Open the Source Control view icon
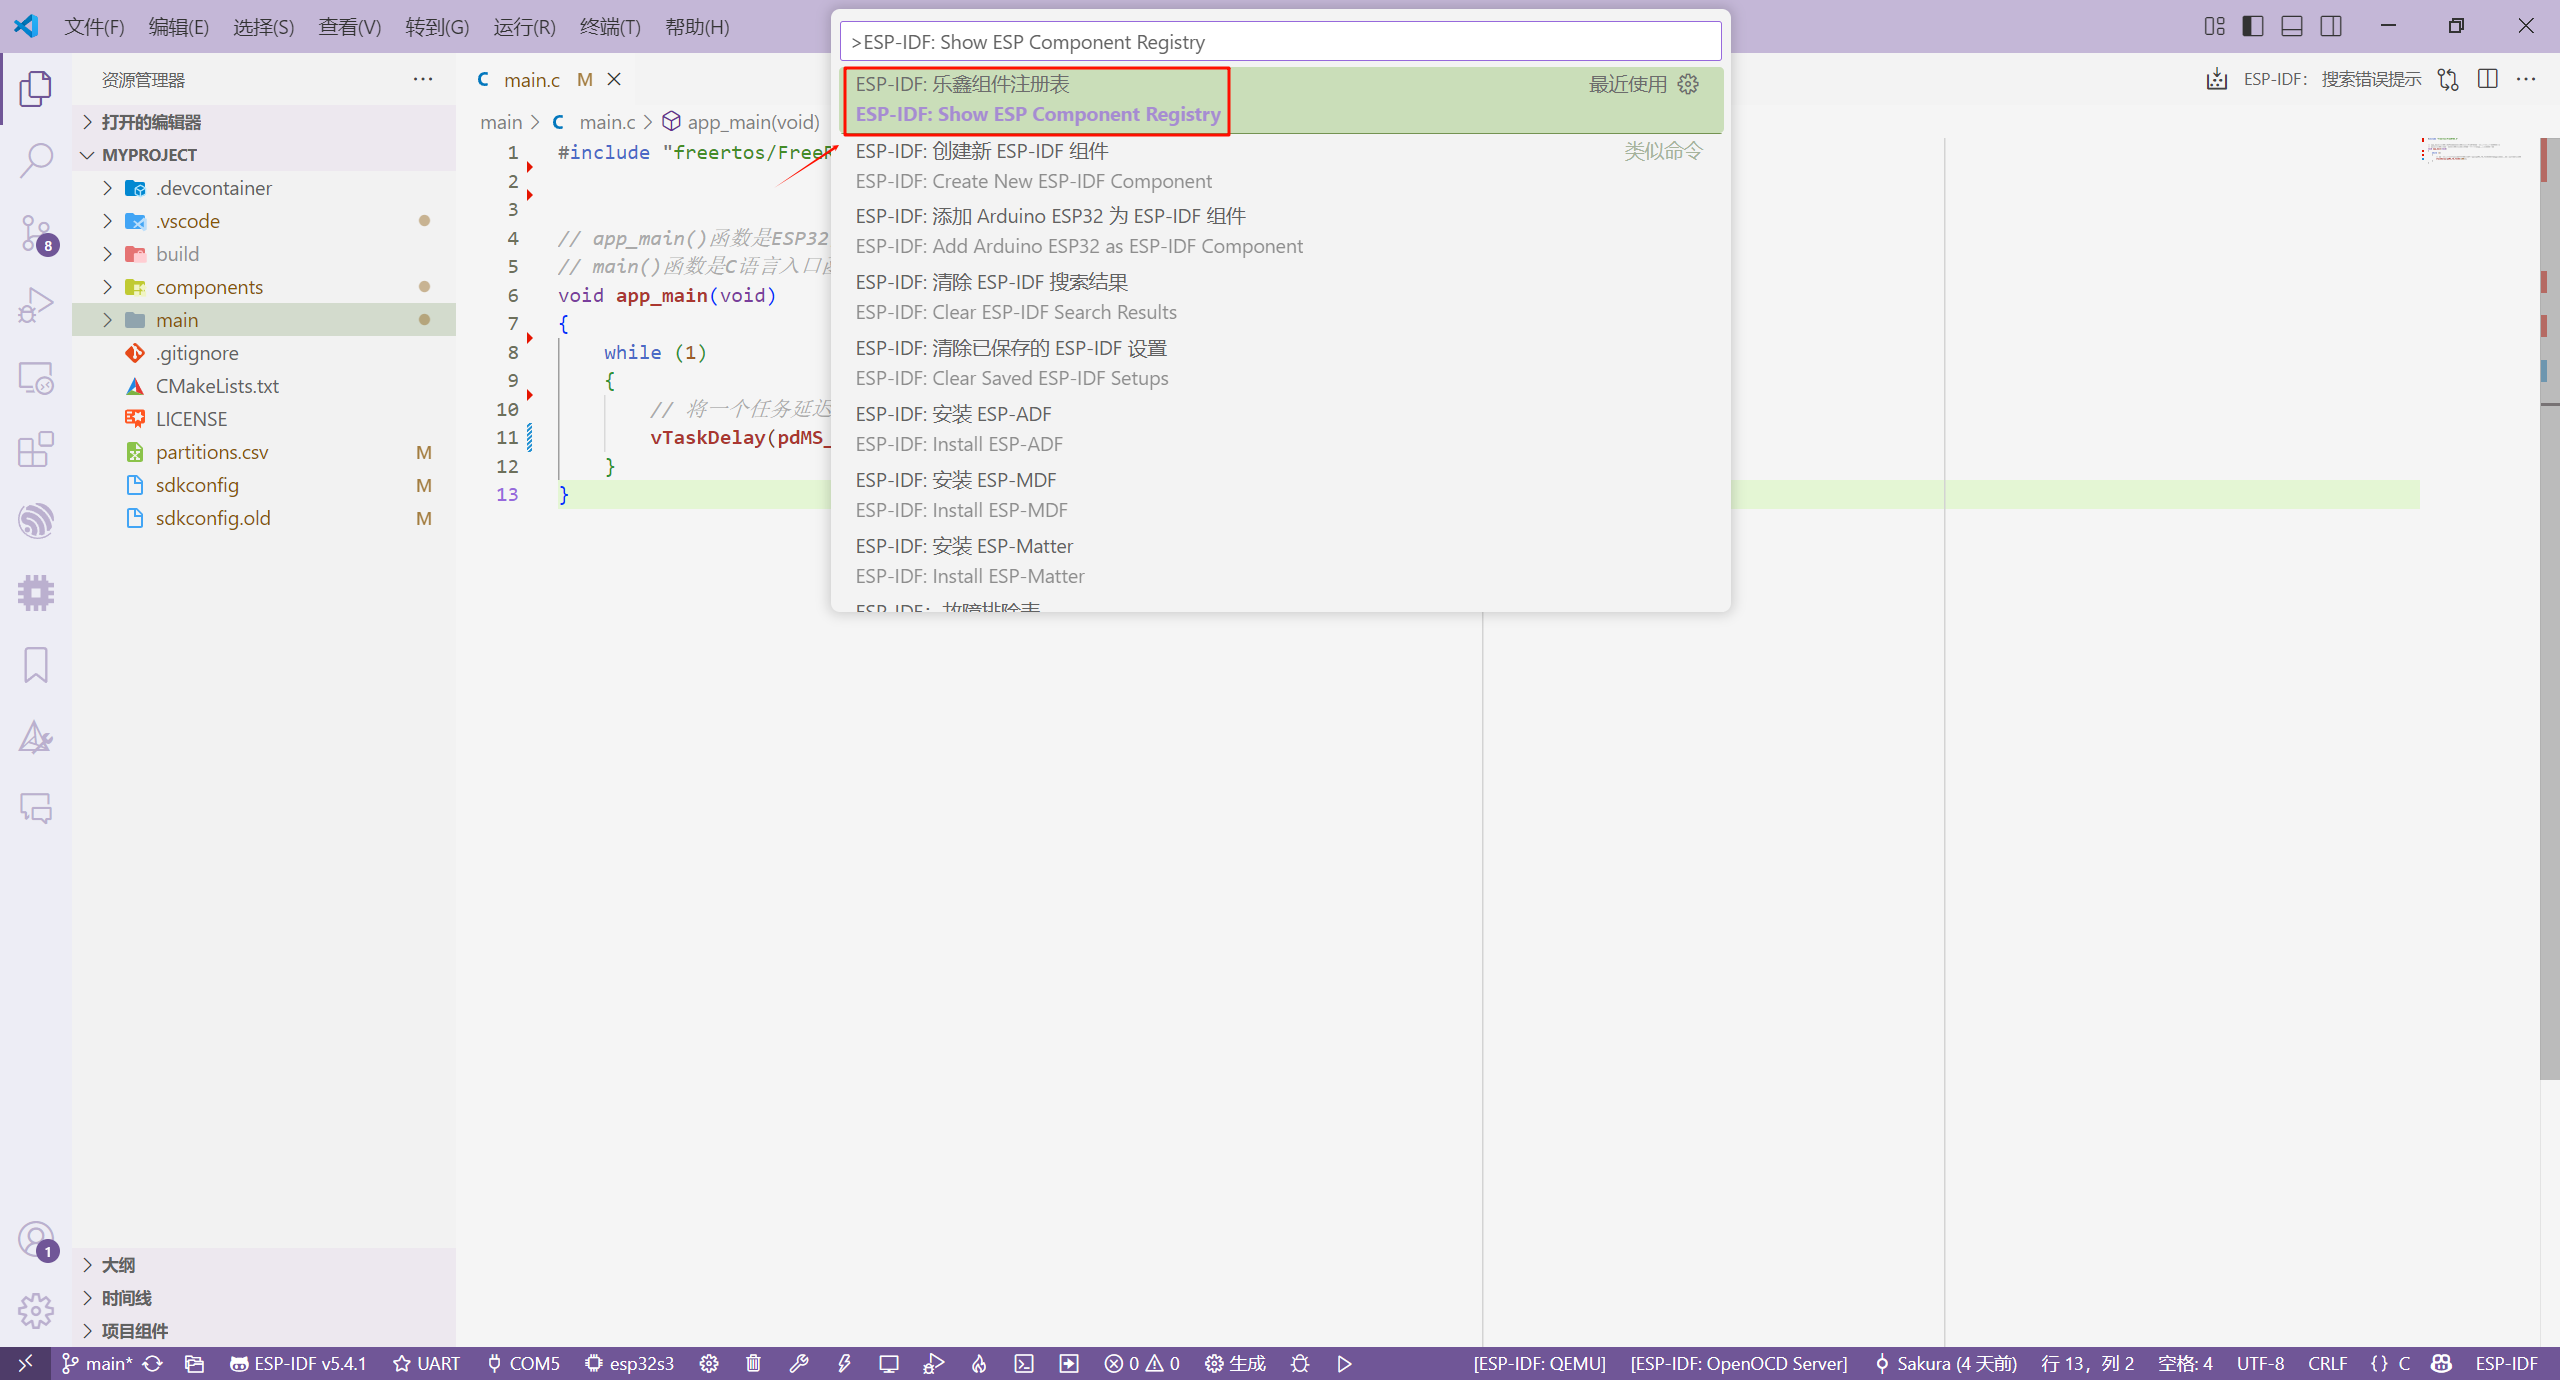2560x1380 pixels. coord(36,232)
